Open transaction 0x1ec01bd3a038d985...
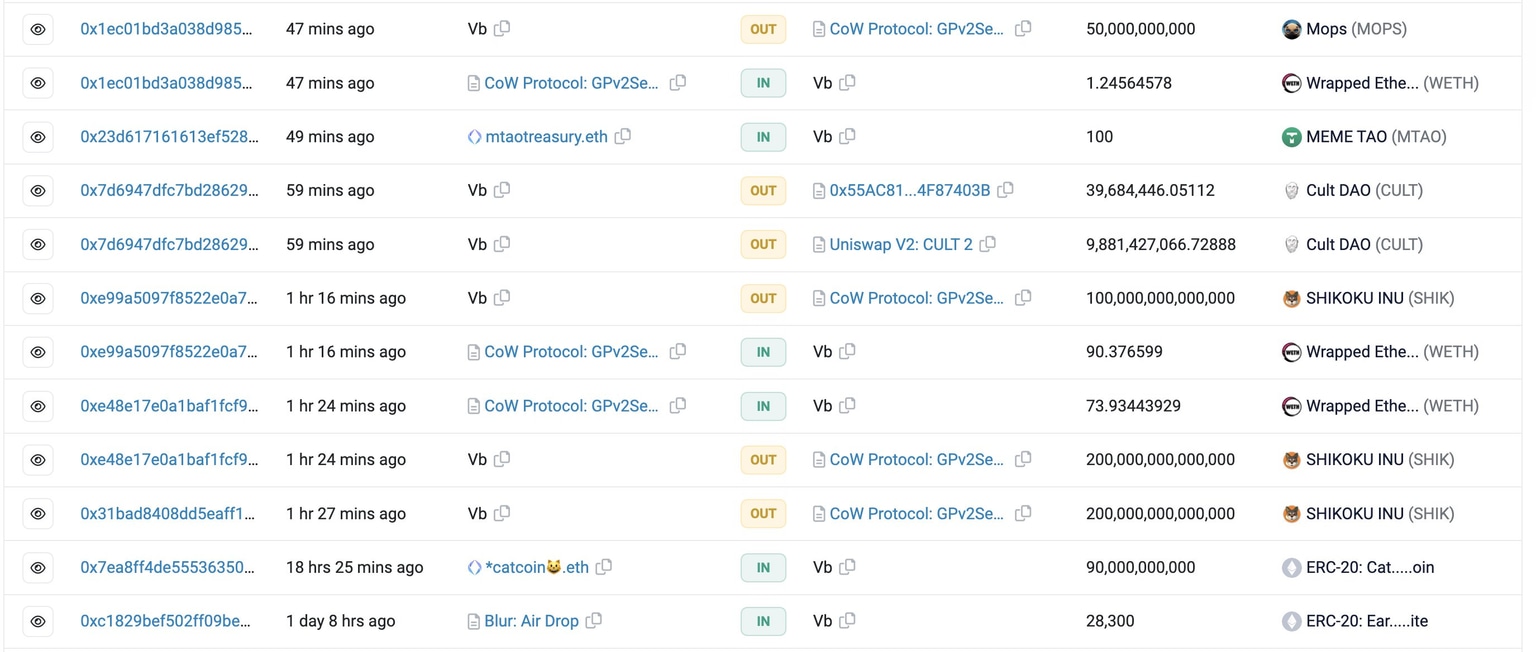1536x652 pixels. point(167,29)
